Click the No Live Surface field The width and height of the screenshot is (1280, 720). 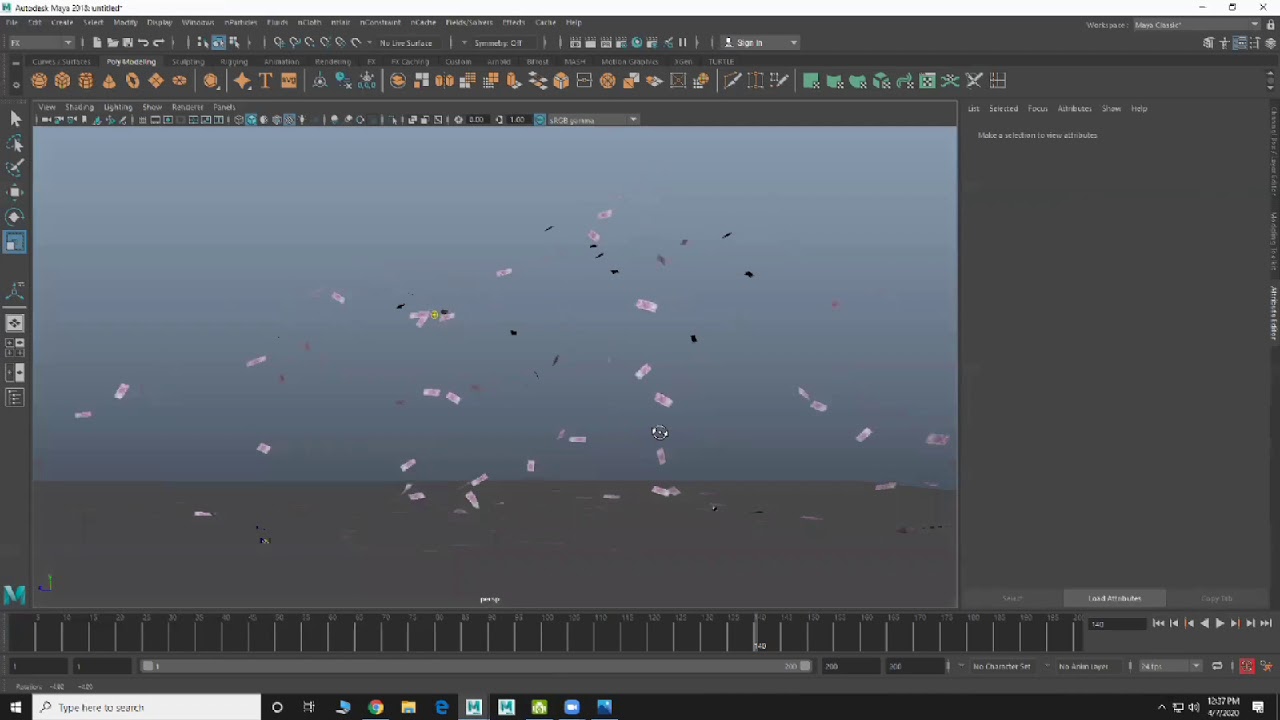(x=405, y=43)
